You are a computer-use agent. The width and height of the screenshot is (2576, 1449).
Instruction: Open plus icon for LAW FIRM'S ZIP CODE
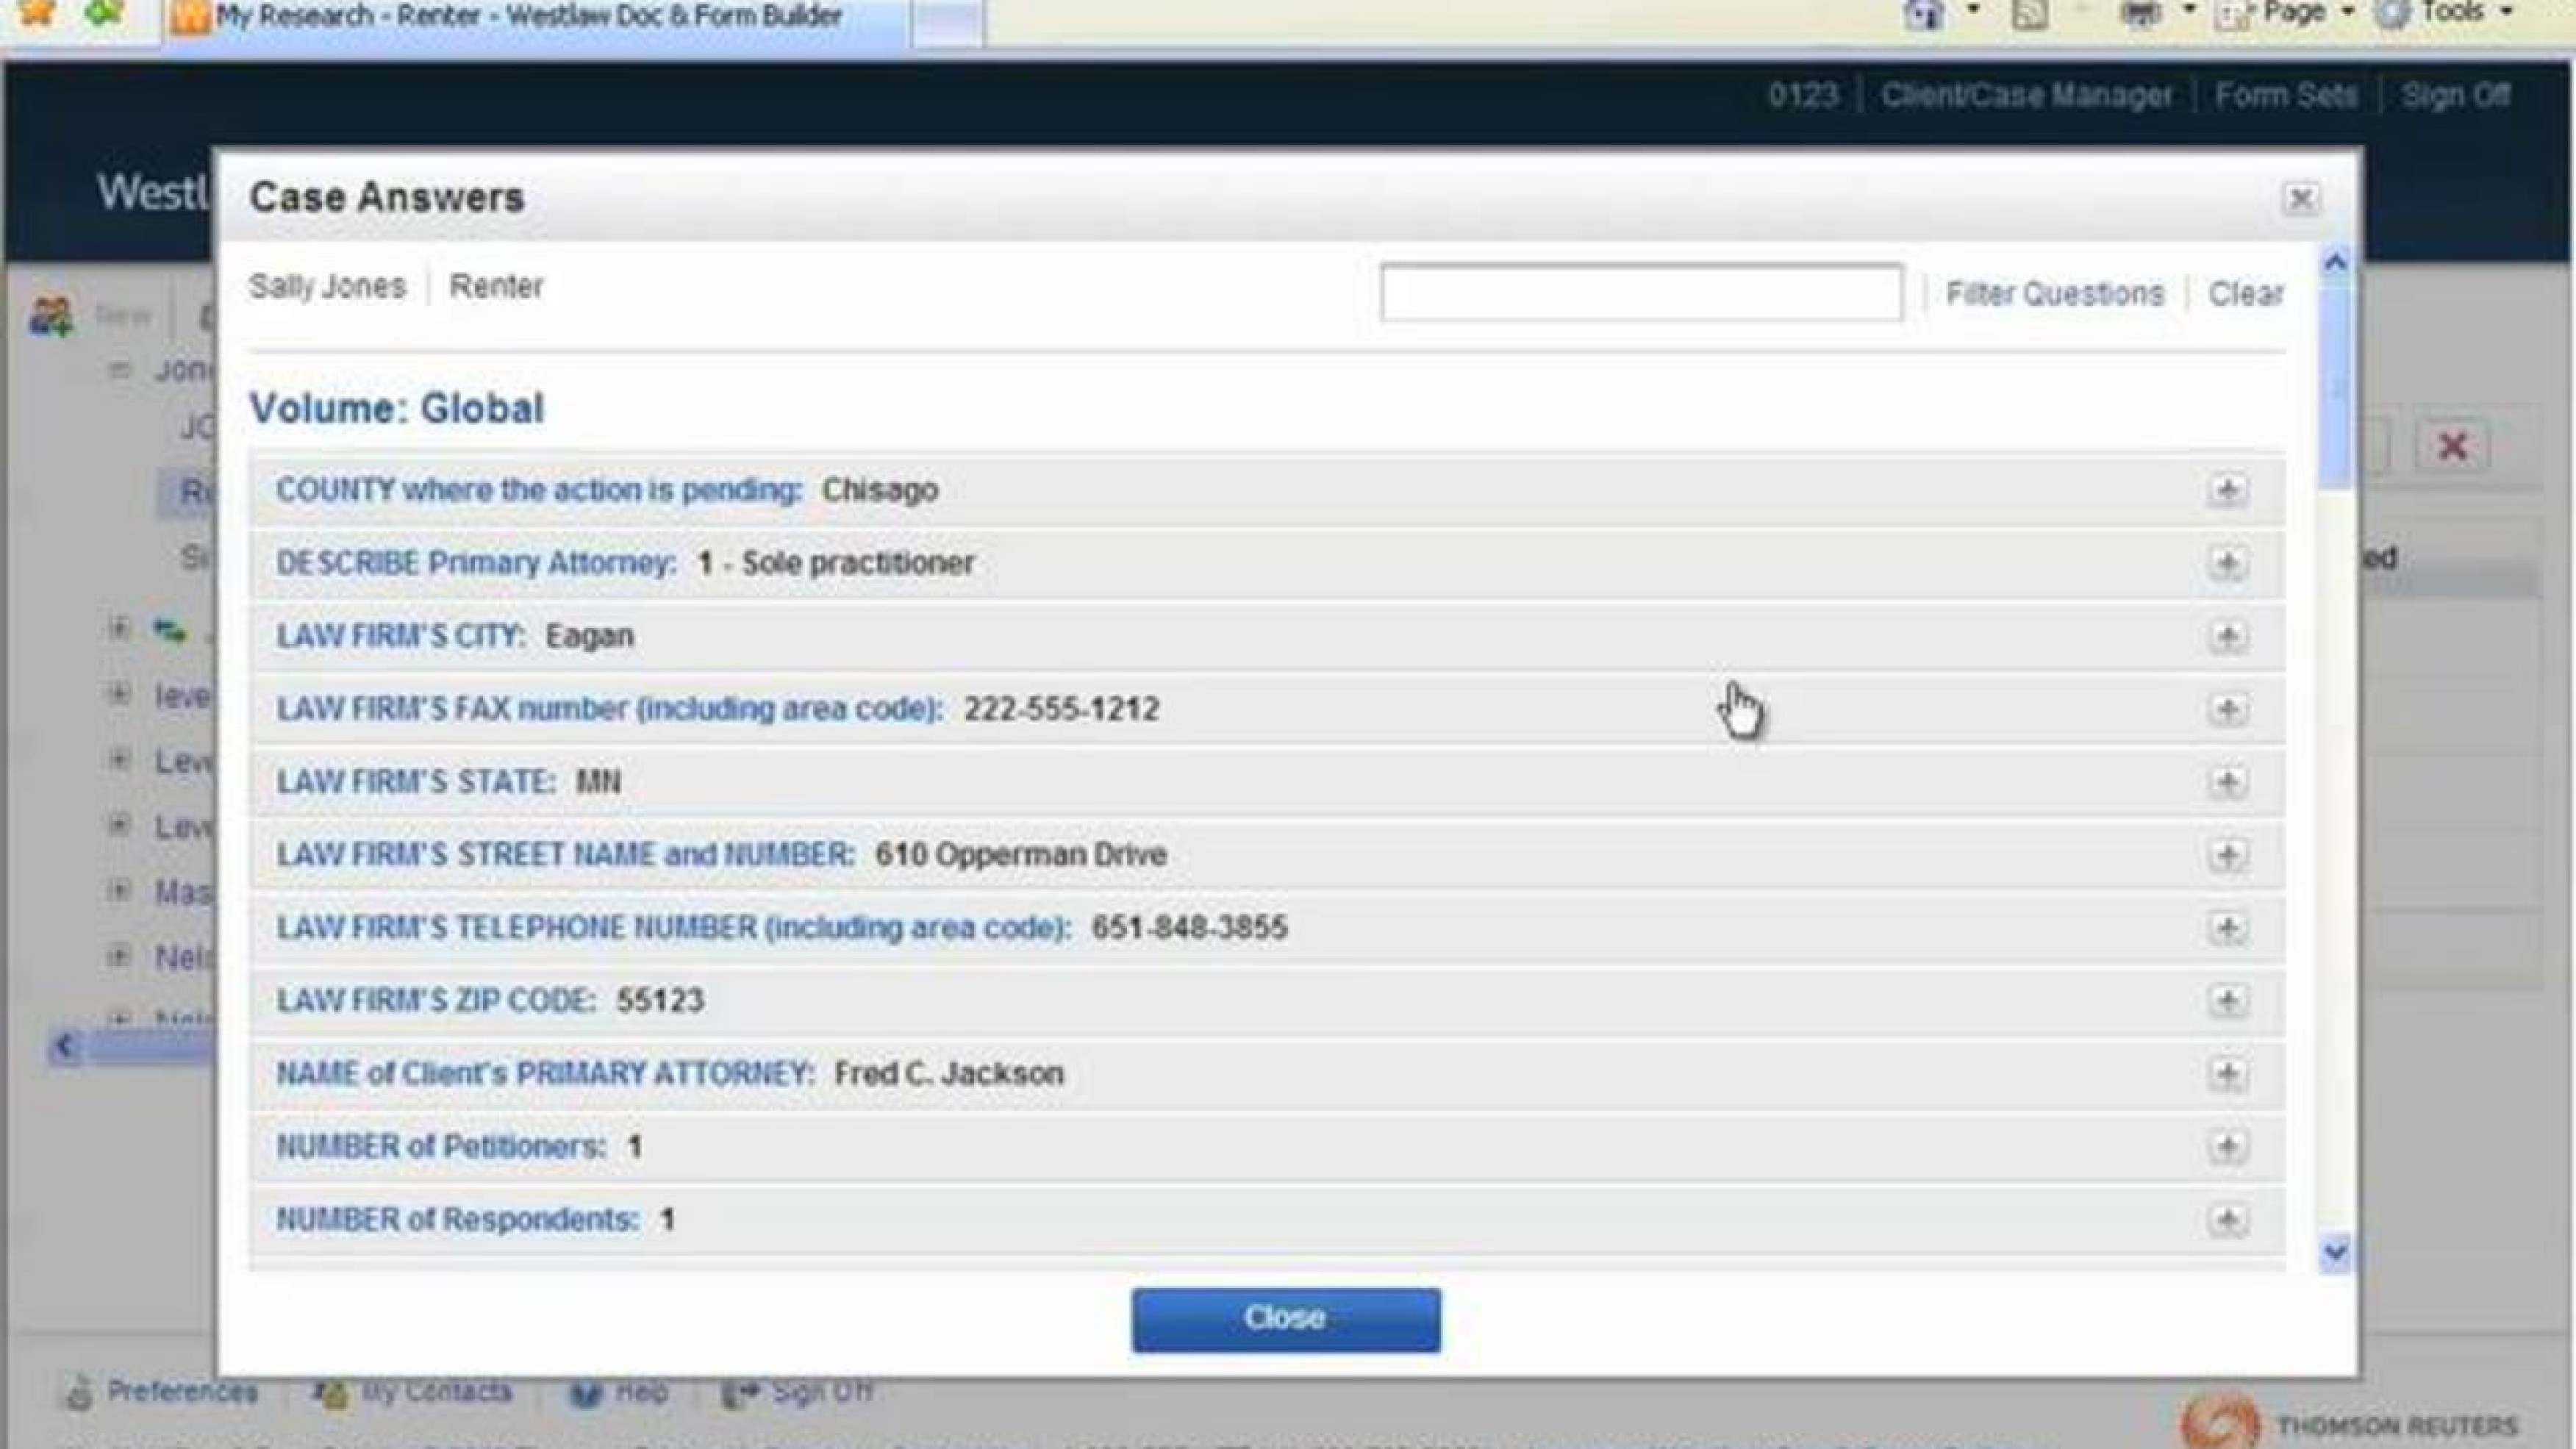point(2226,1001)
